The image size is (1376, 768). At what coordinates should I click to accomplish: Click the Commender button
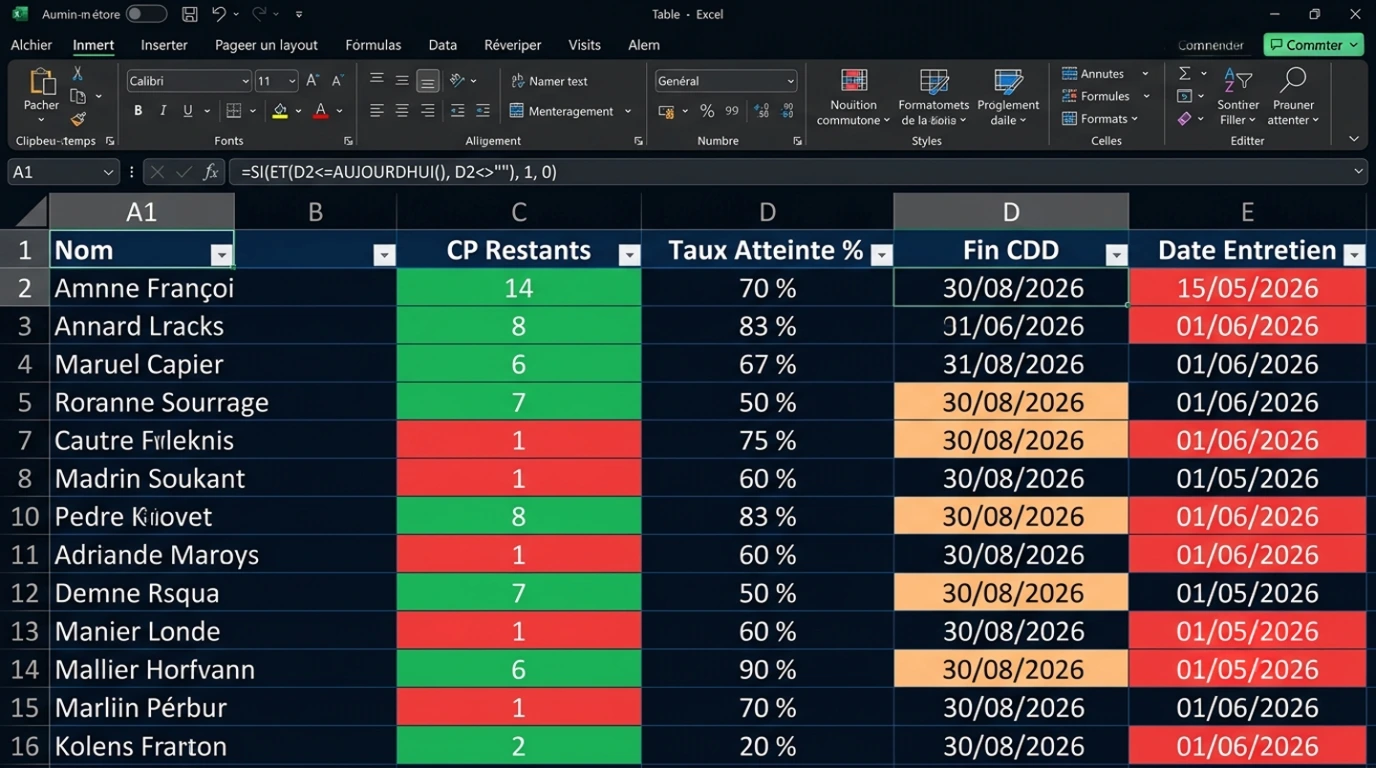(1210, 45)
